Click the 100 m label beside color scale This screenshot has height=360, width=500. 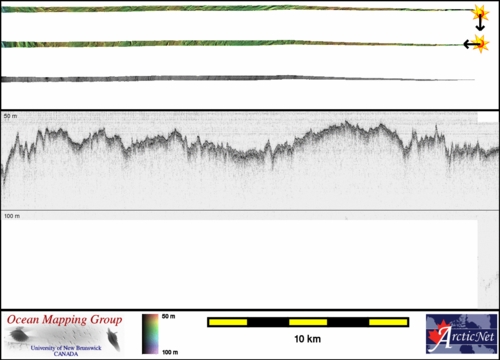pyautogui.click(x=170, y=352)
